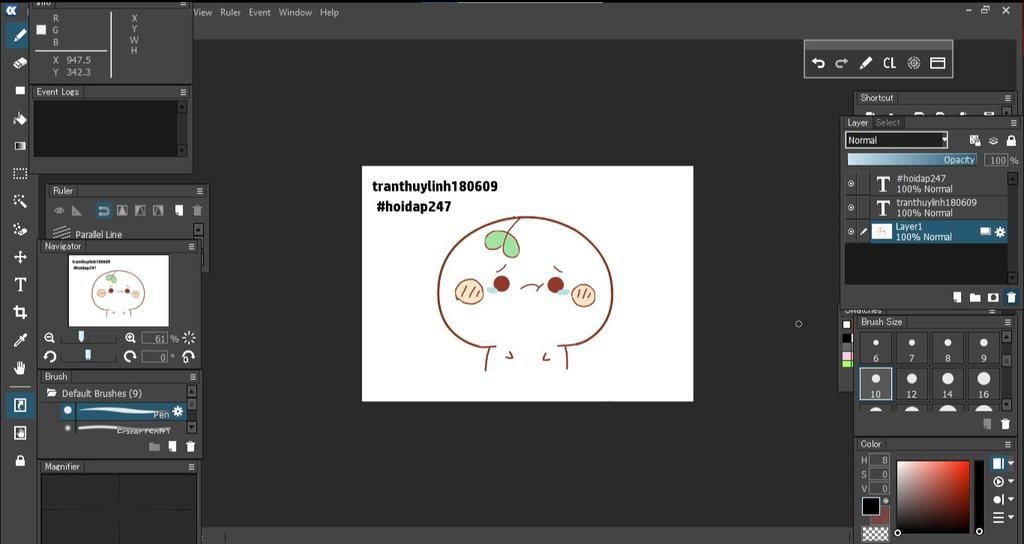Choose brush size 12

click(x=912, y=384)
